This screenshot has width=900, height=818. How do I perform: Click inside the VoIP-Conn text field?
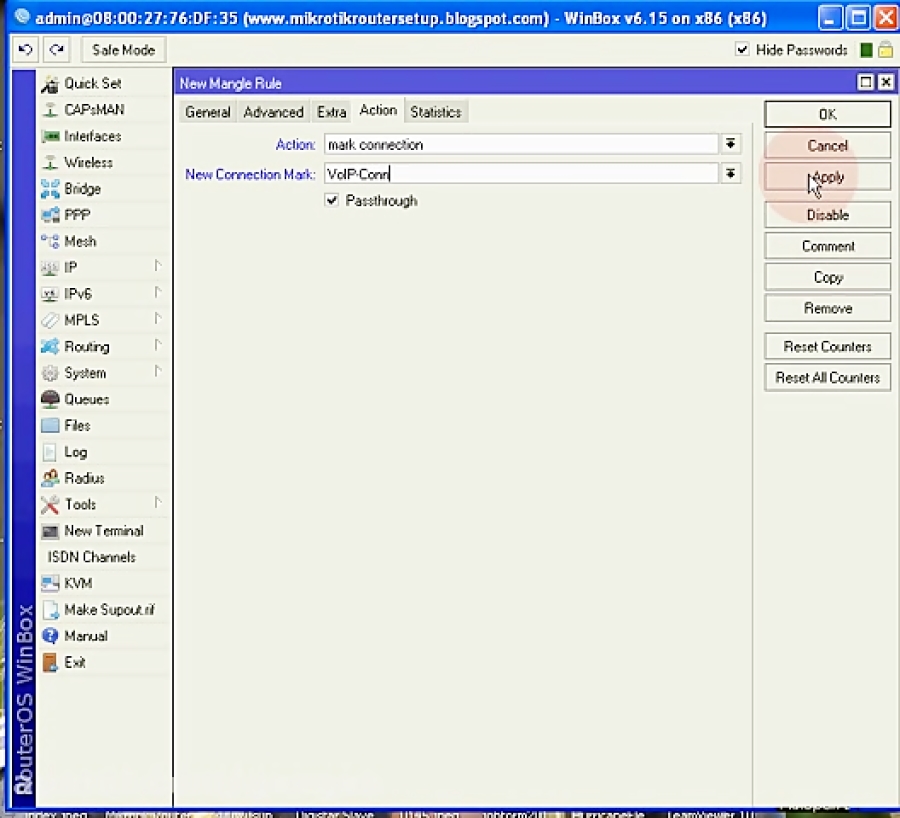click(x=450, y=173)
